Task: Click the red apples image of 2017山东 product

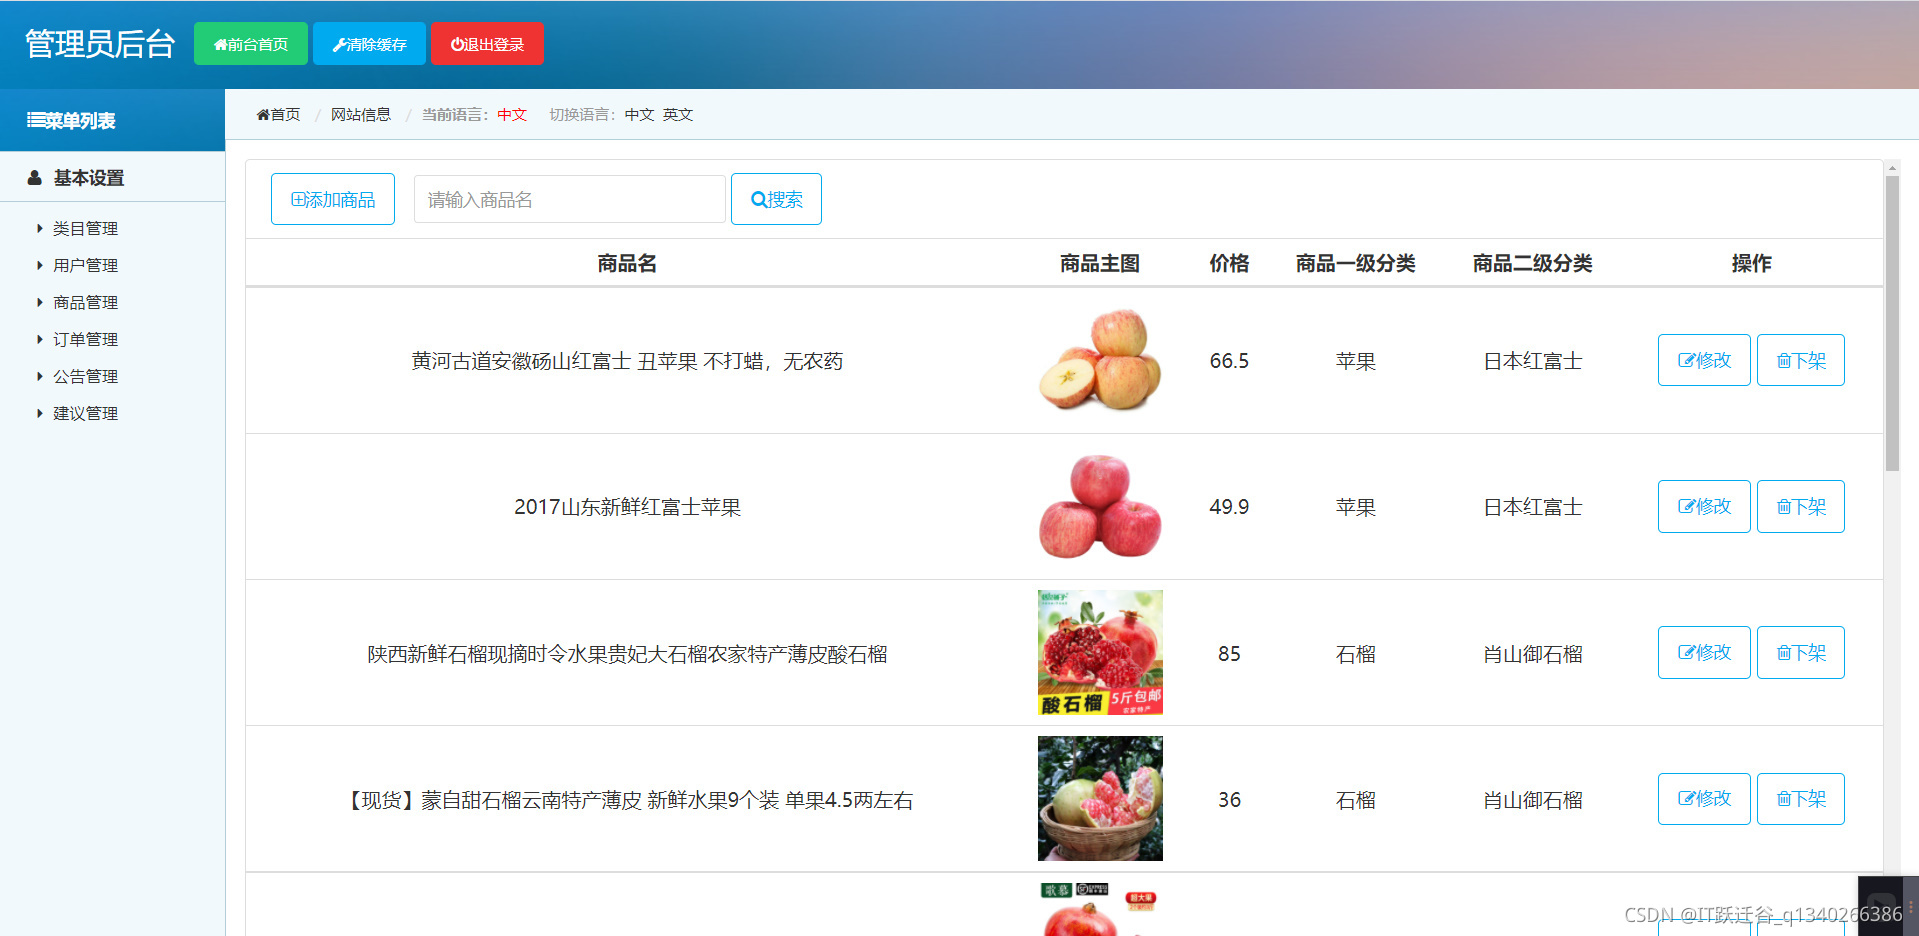Action: [x=1100, y=506]
